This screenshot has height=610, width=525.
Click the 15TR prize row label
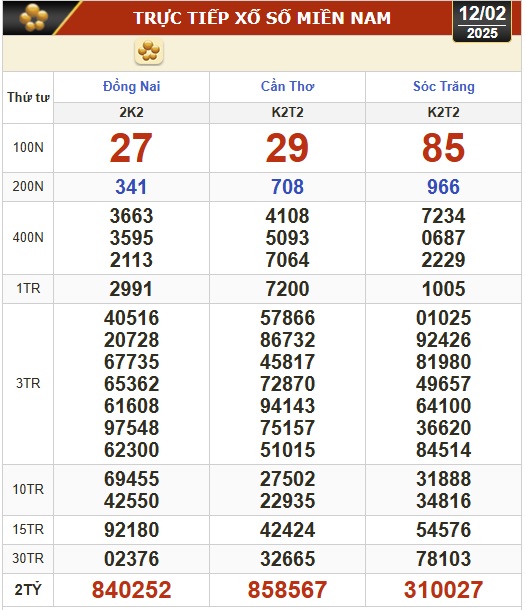(28, 529)
